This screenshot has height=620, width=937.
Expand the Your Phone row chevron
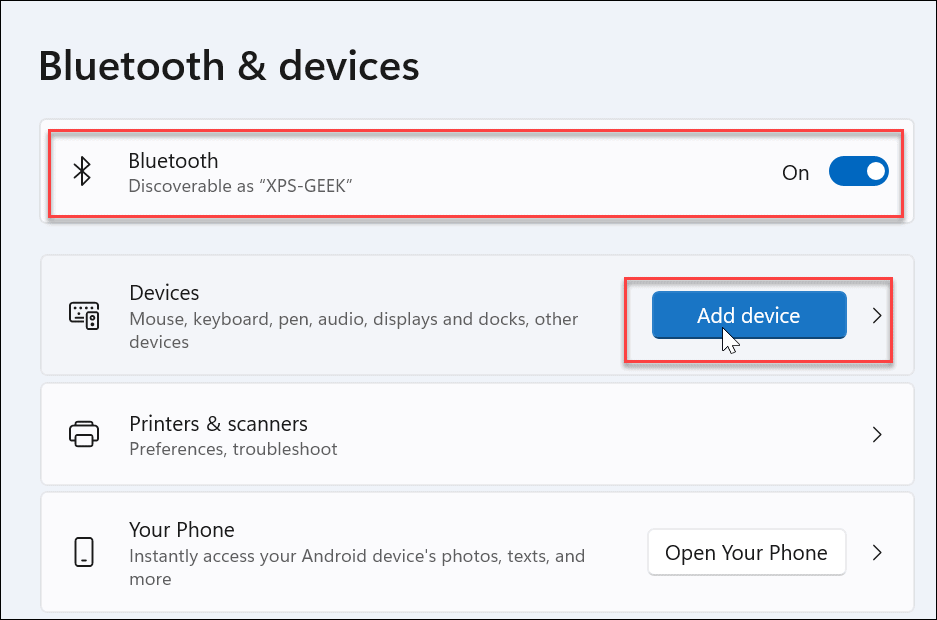(877, 553)
